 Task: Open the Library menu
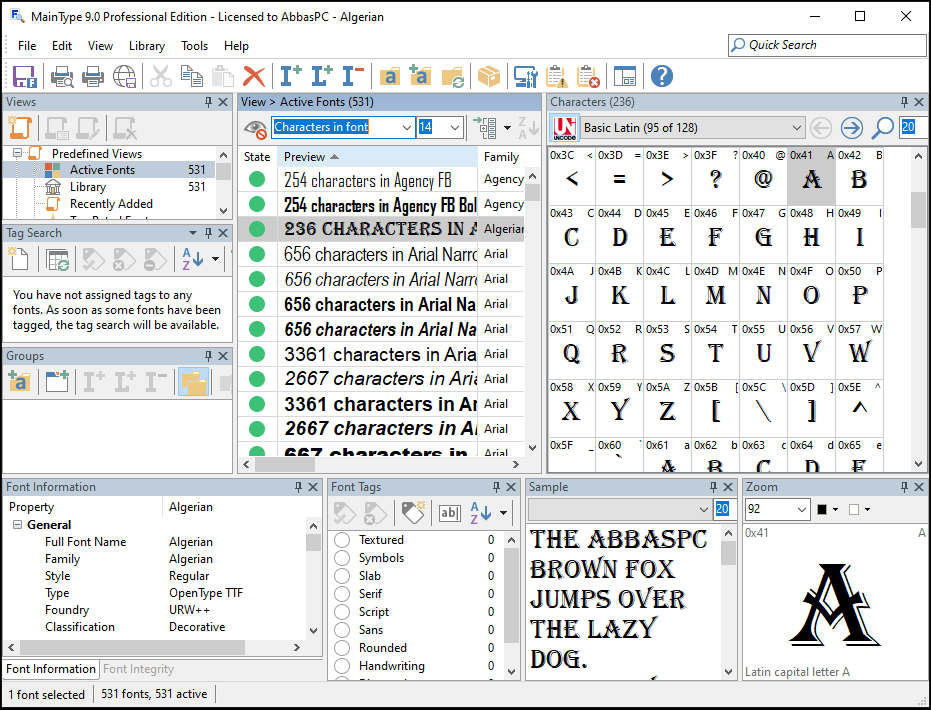coord(147,46)
